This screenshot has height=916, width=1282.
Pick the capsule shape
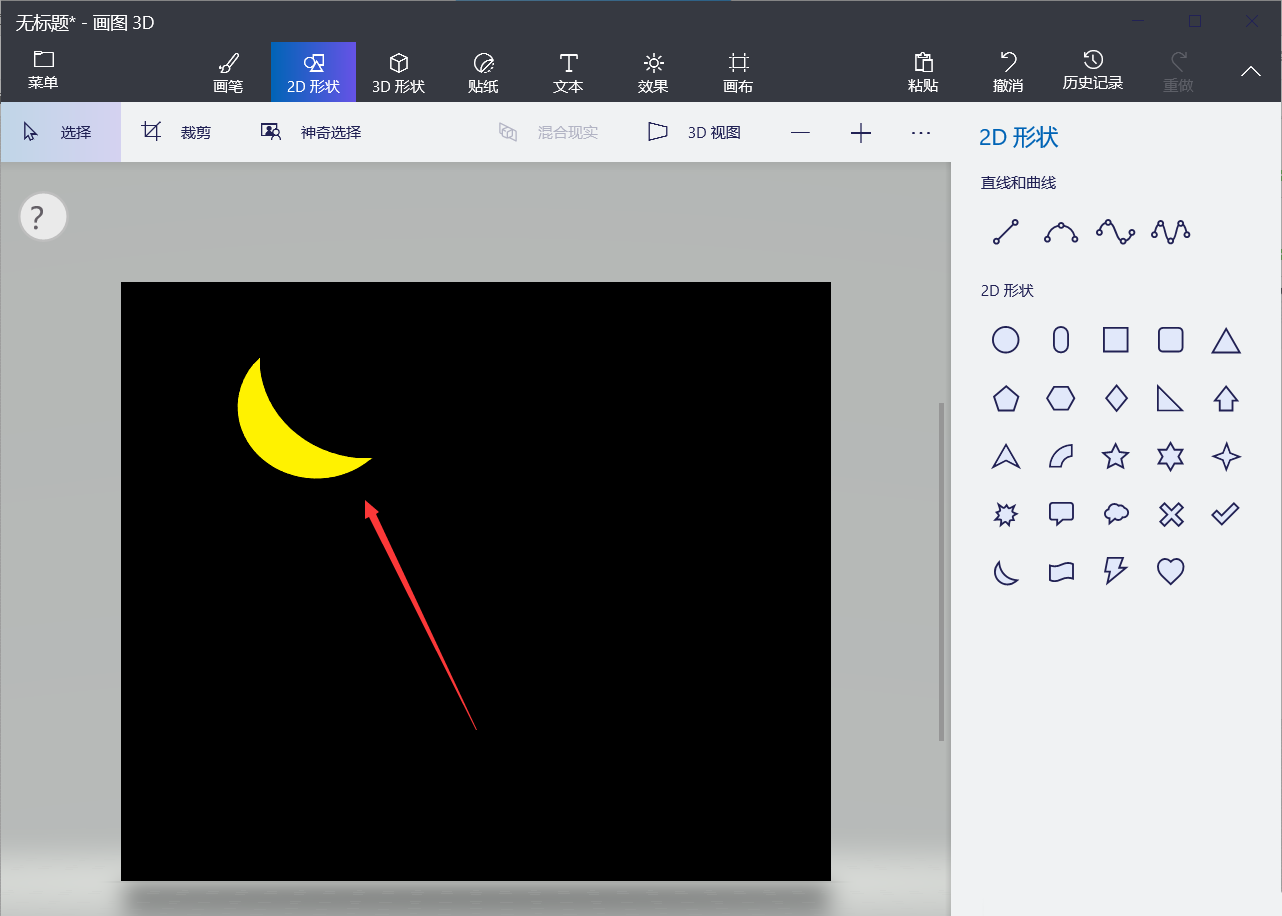[1061, 340]
